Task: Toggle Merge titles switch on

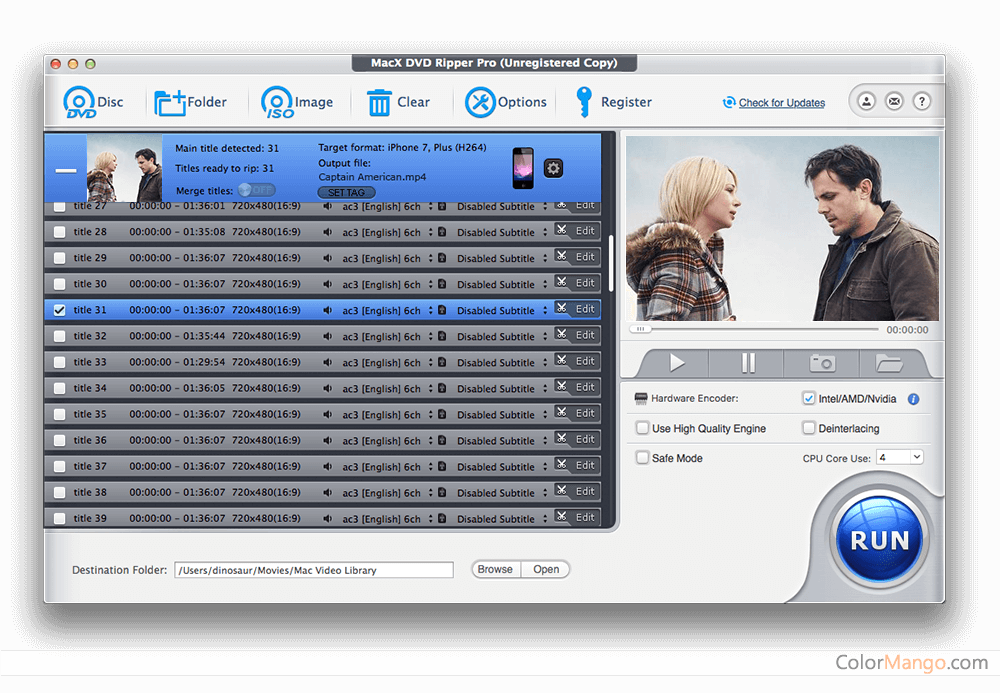Action: 256,190
